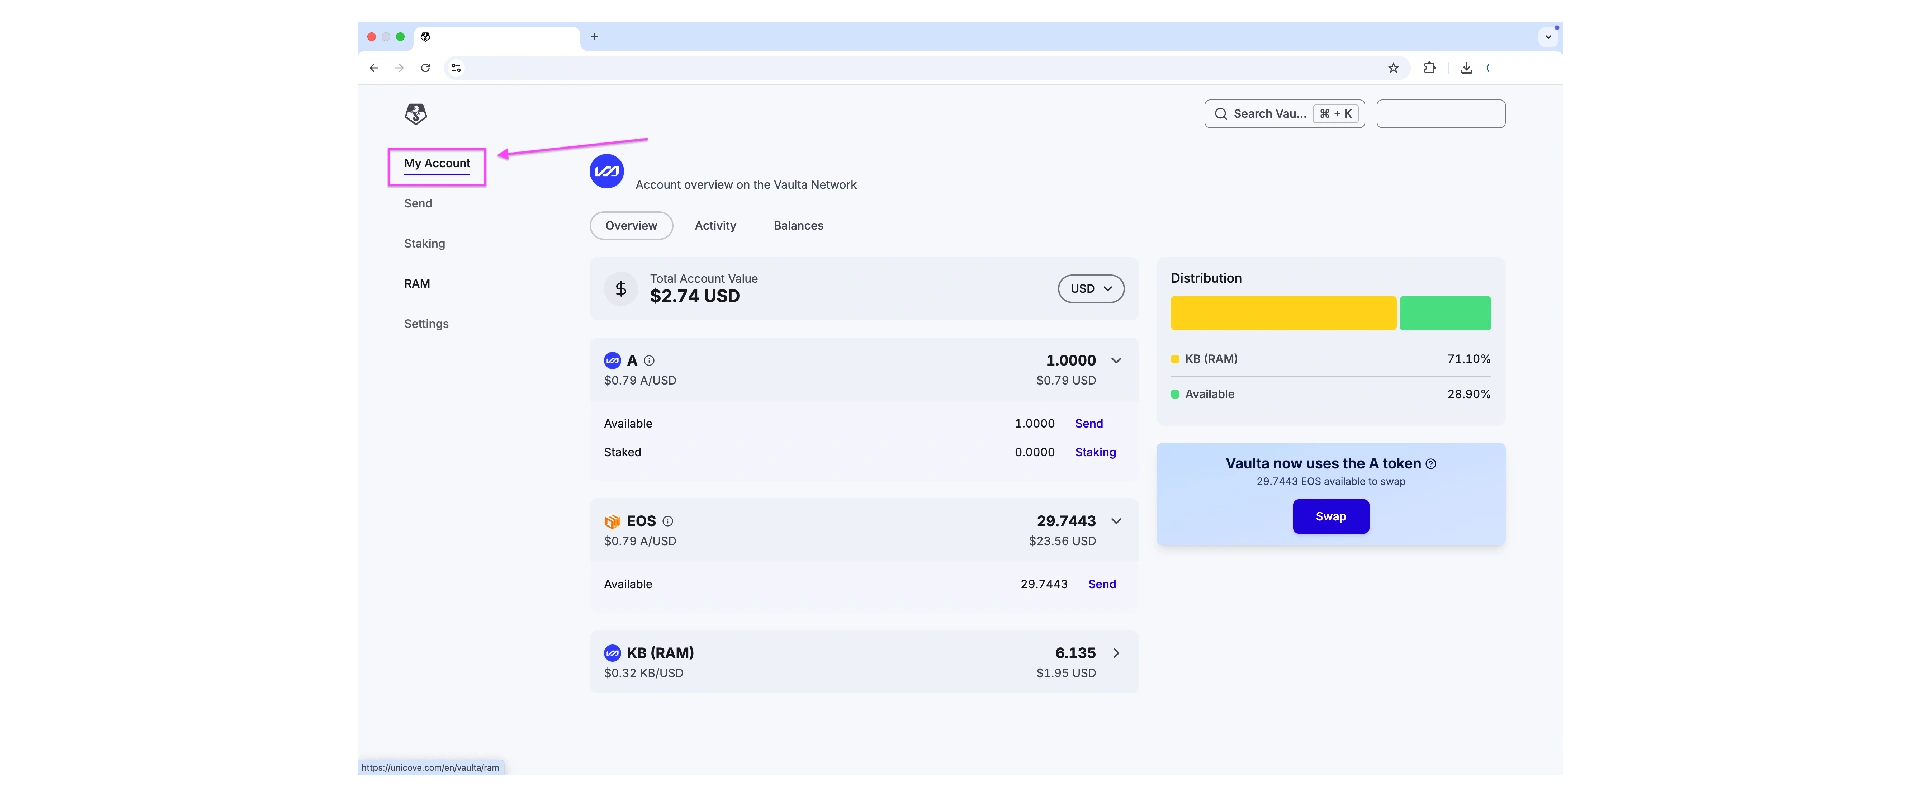Click the 71.10% RAM percentage

[1468, 359]
